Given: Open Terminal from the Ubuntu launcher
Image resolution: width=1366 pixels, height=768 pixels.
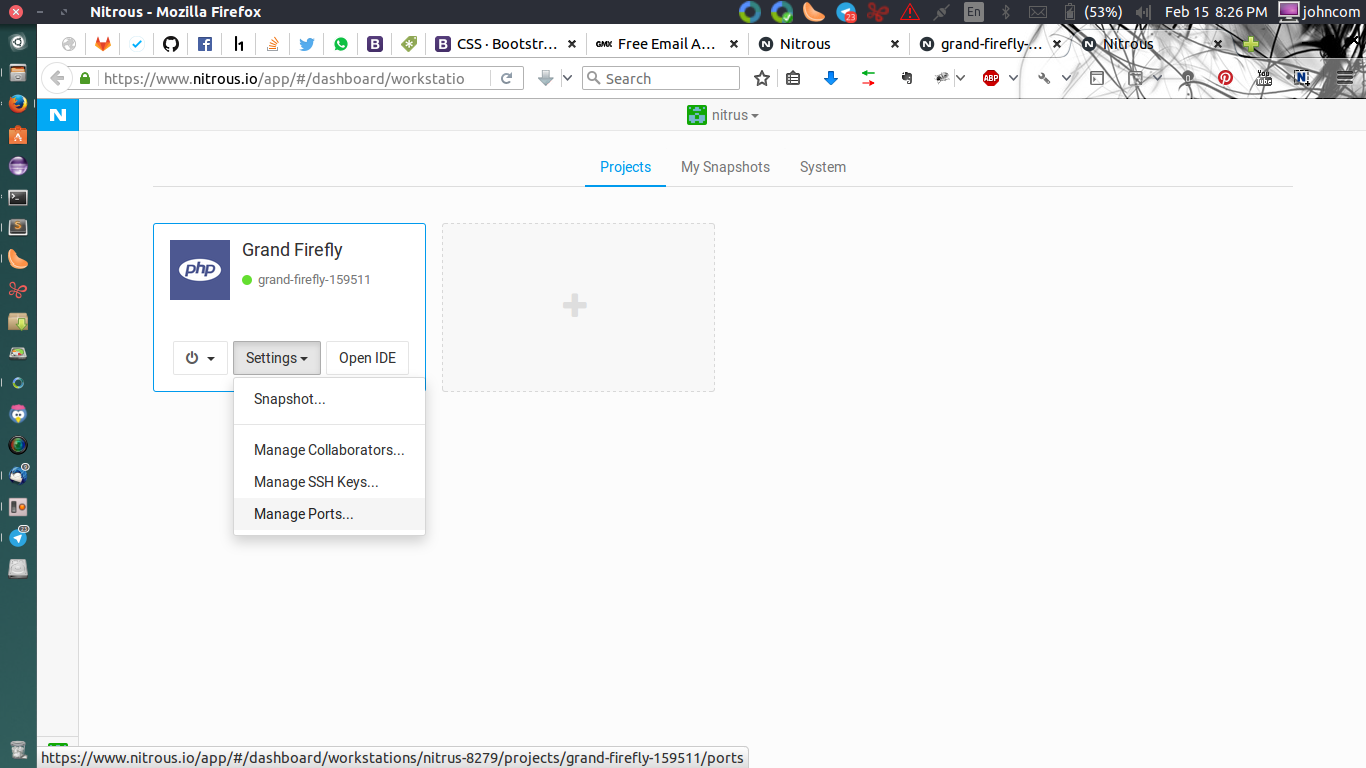Looking at the screenshot, I should click(x=18, y=197).
